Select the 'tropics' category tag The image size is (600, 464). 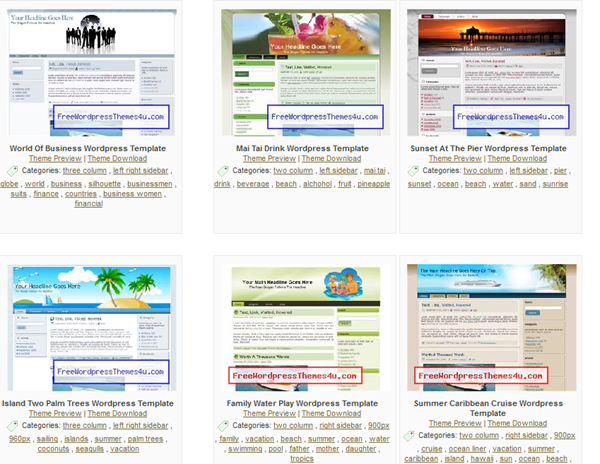(302, 459)
